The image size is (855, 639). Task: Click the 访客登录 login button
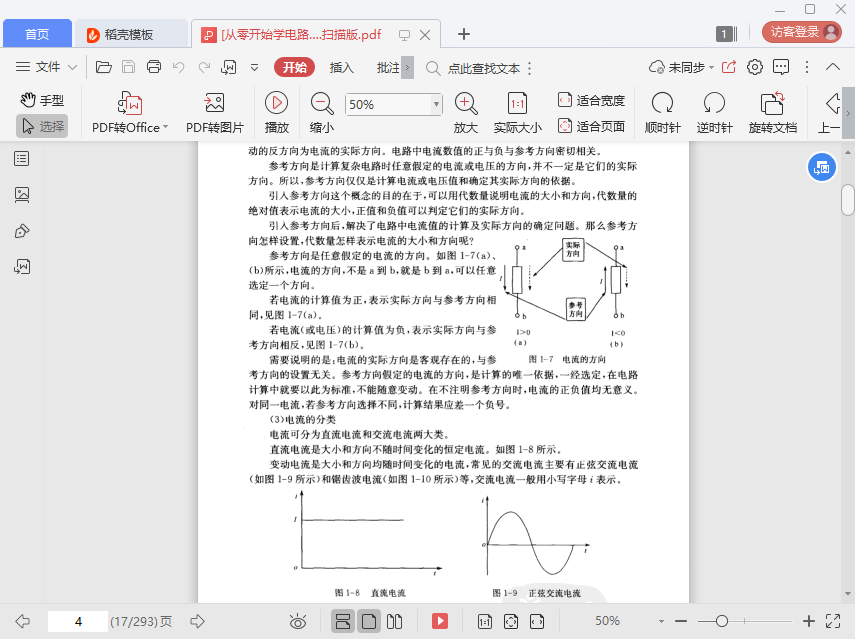(x=802, y=32)
